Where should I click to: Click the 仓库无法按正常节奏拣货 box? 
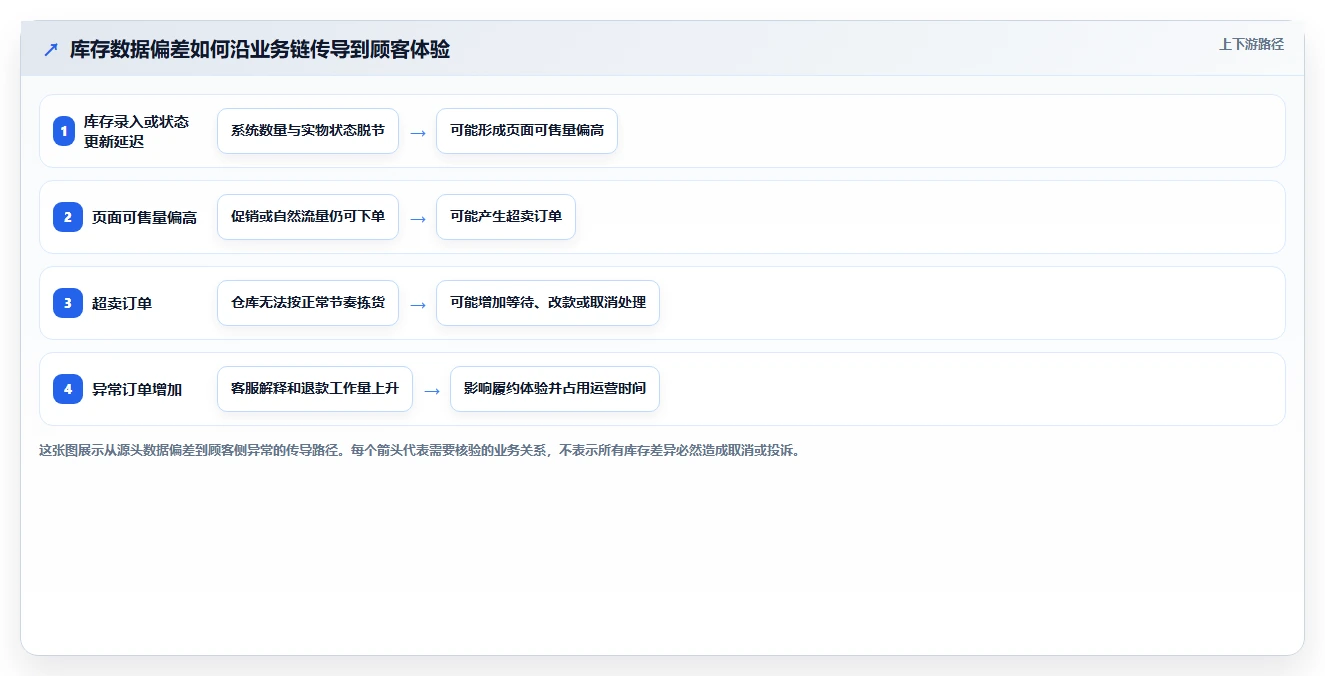point(308,303)
